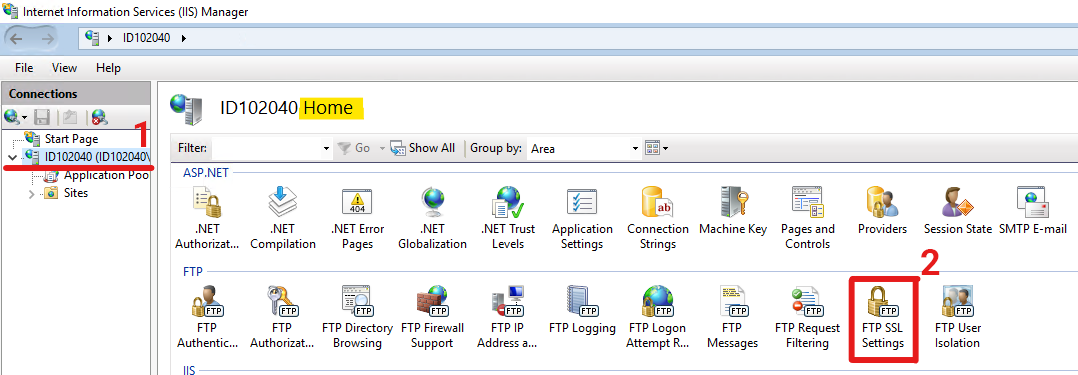Viewport: 1078px width, 375px height.
Task: Collapse the ID102040 server node
Action: point(12,157)
